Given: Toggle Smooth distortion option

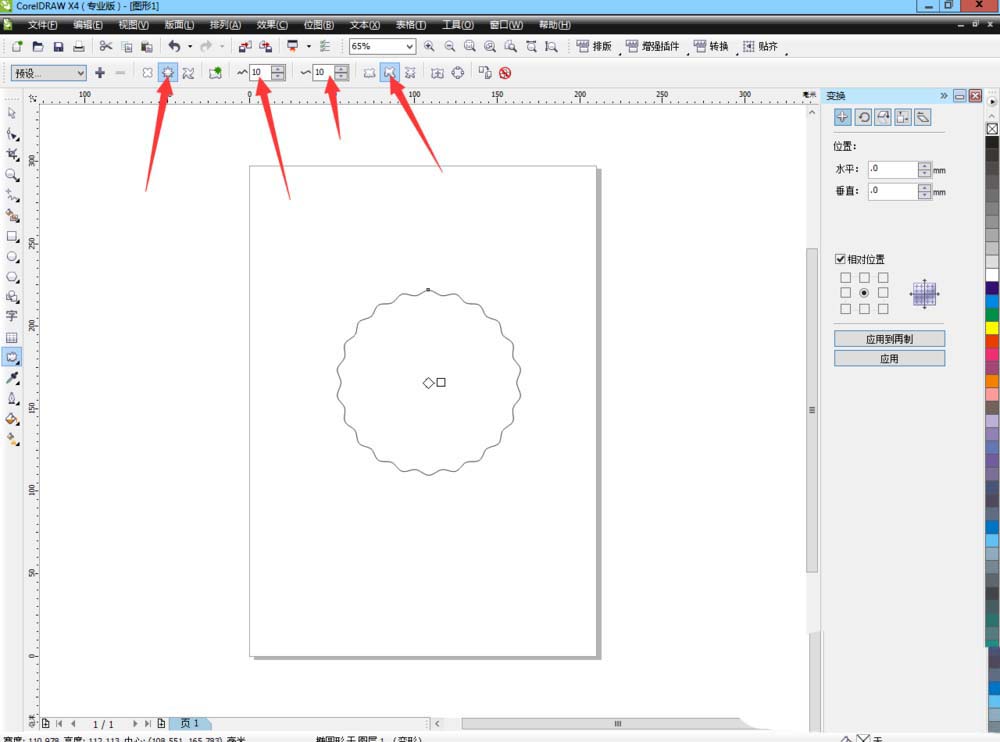Looking at the screenshot, I should point(389,73).
